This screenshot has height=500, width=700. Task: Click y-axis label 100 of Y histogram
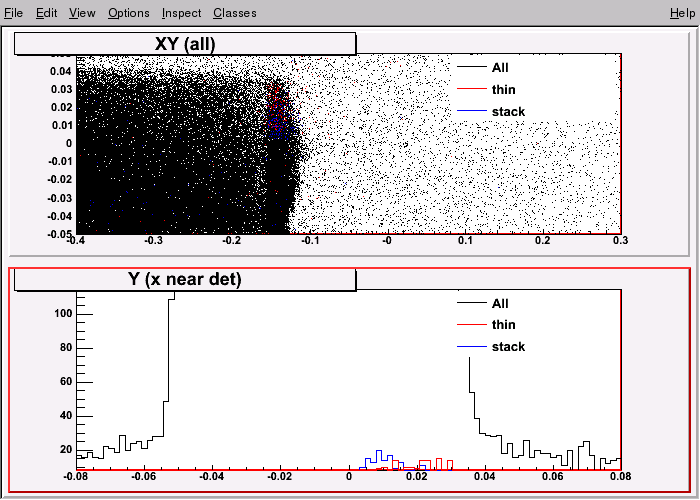coord(63,314)
